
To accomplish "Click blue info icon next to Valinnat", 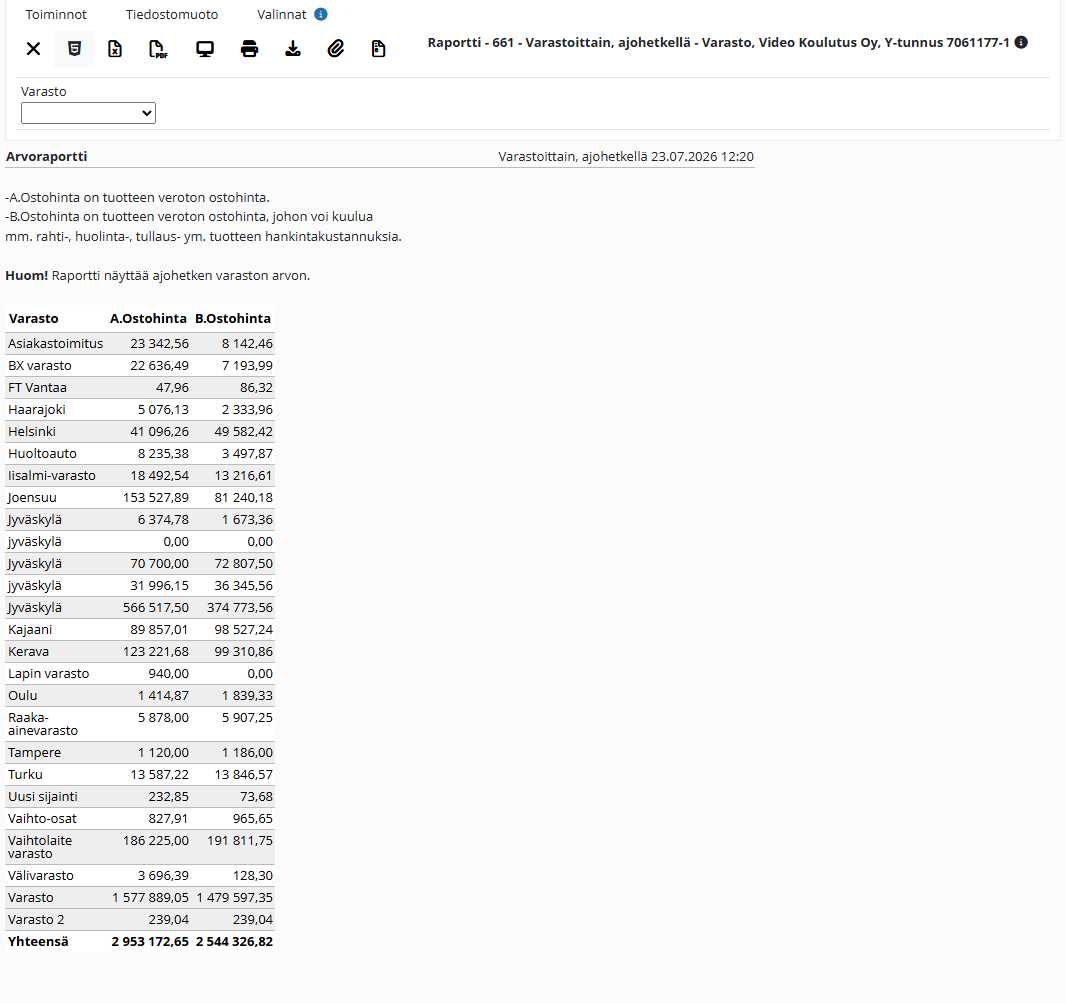I will pyautogui.click(x=321, y=14).
